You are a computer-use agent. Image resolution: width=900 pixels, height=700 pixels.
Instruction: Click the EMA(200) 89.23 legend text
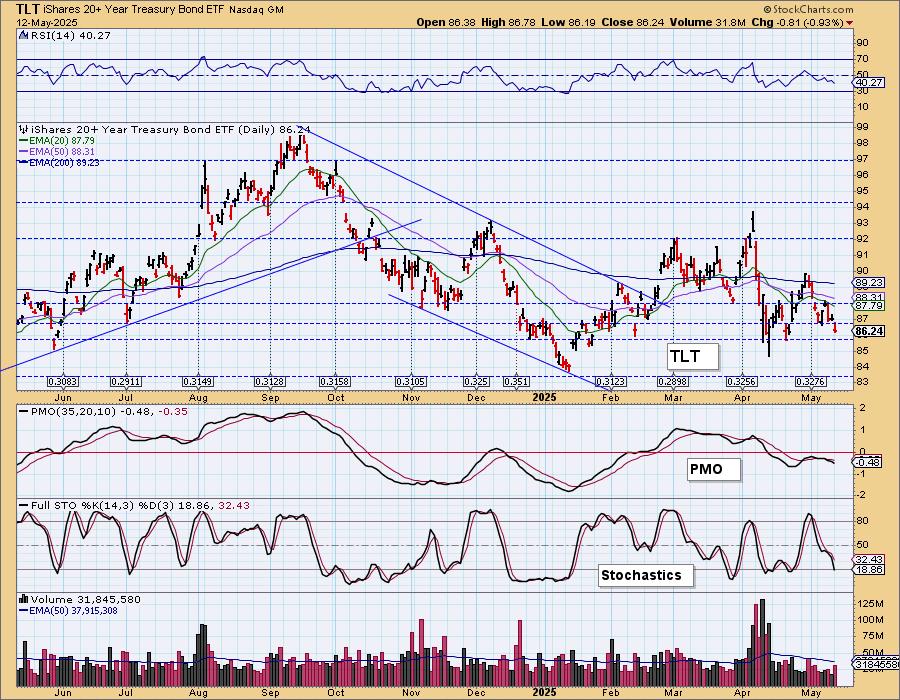point(64,162)
